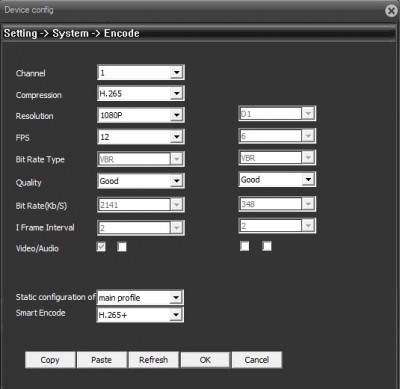
Task: Open the sub stream FPS dropdown showing 6
Action: [x=277, y=136]
